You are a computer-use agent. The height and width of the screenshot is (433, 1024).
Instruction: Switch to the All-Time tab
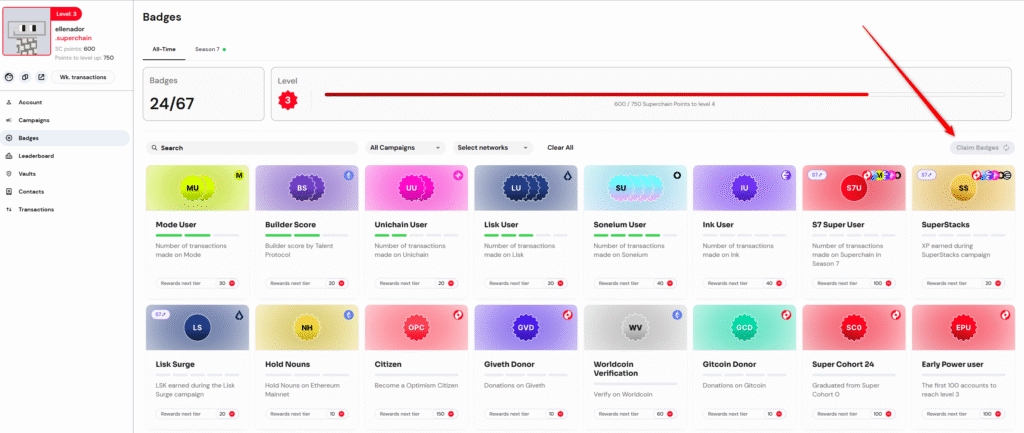[x=164, y=49]
